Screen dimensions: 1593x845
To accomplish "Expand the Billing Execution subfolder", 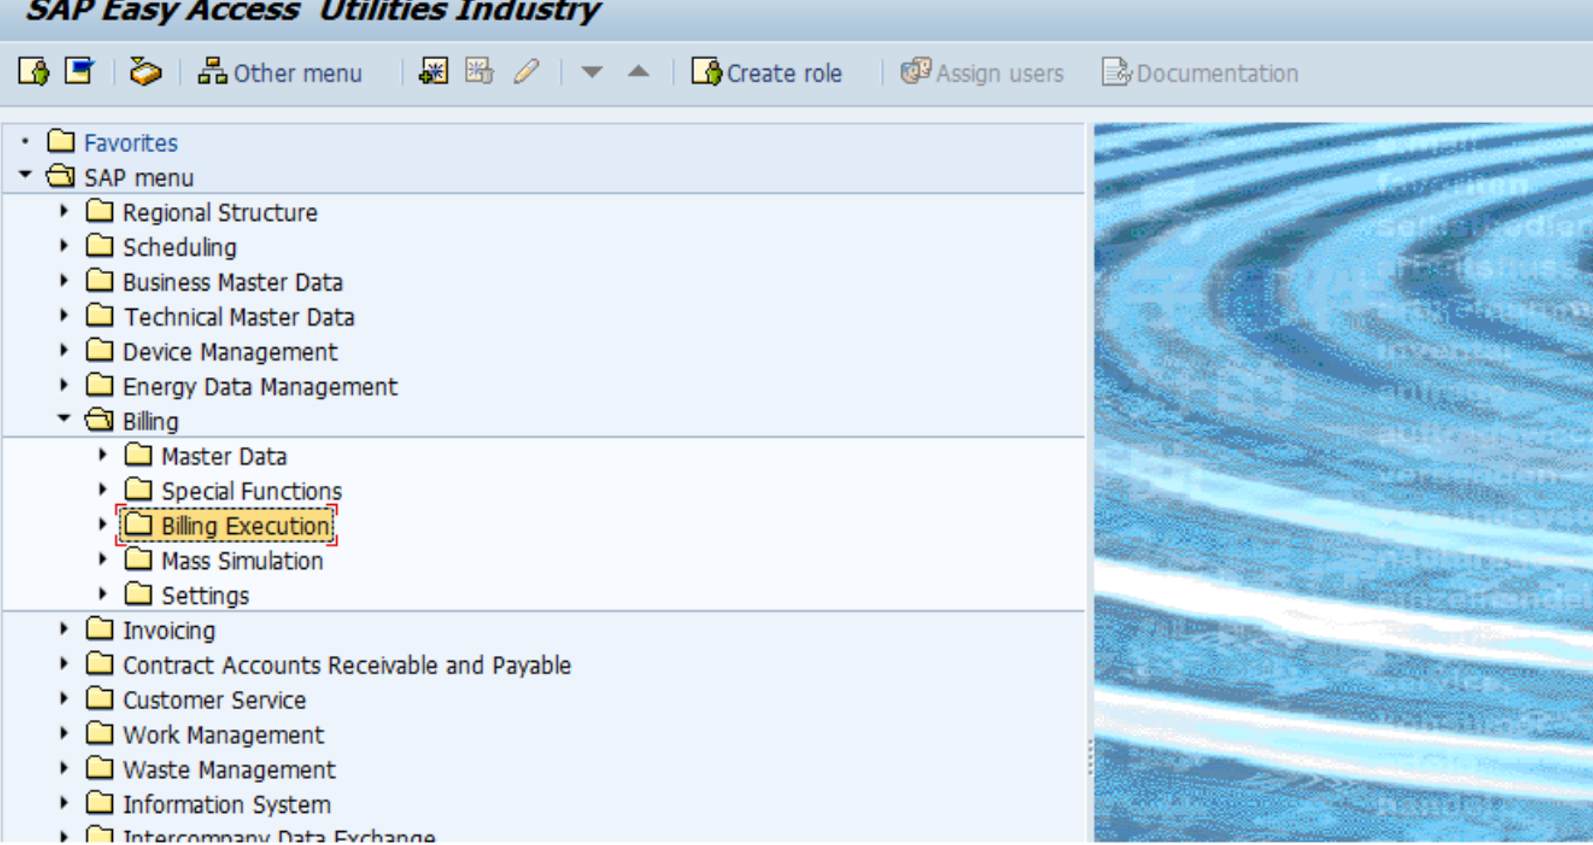I will (103, 524).
